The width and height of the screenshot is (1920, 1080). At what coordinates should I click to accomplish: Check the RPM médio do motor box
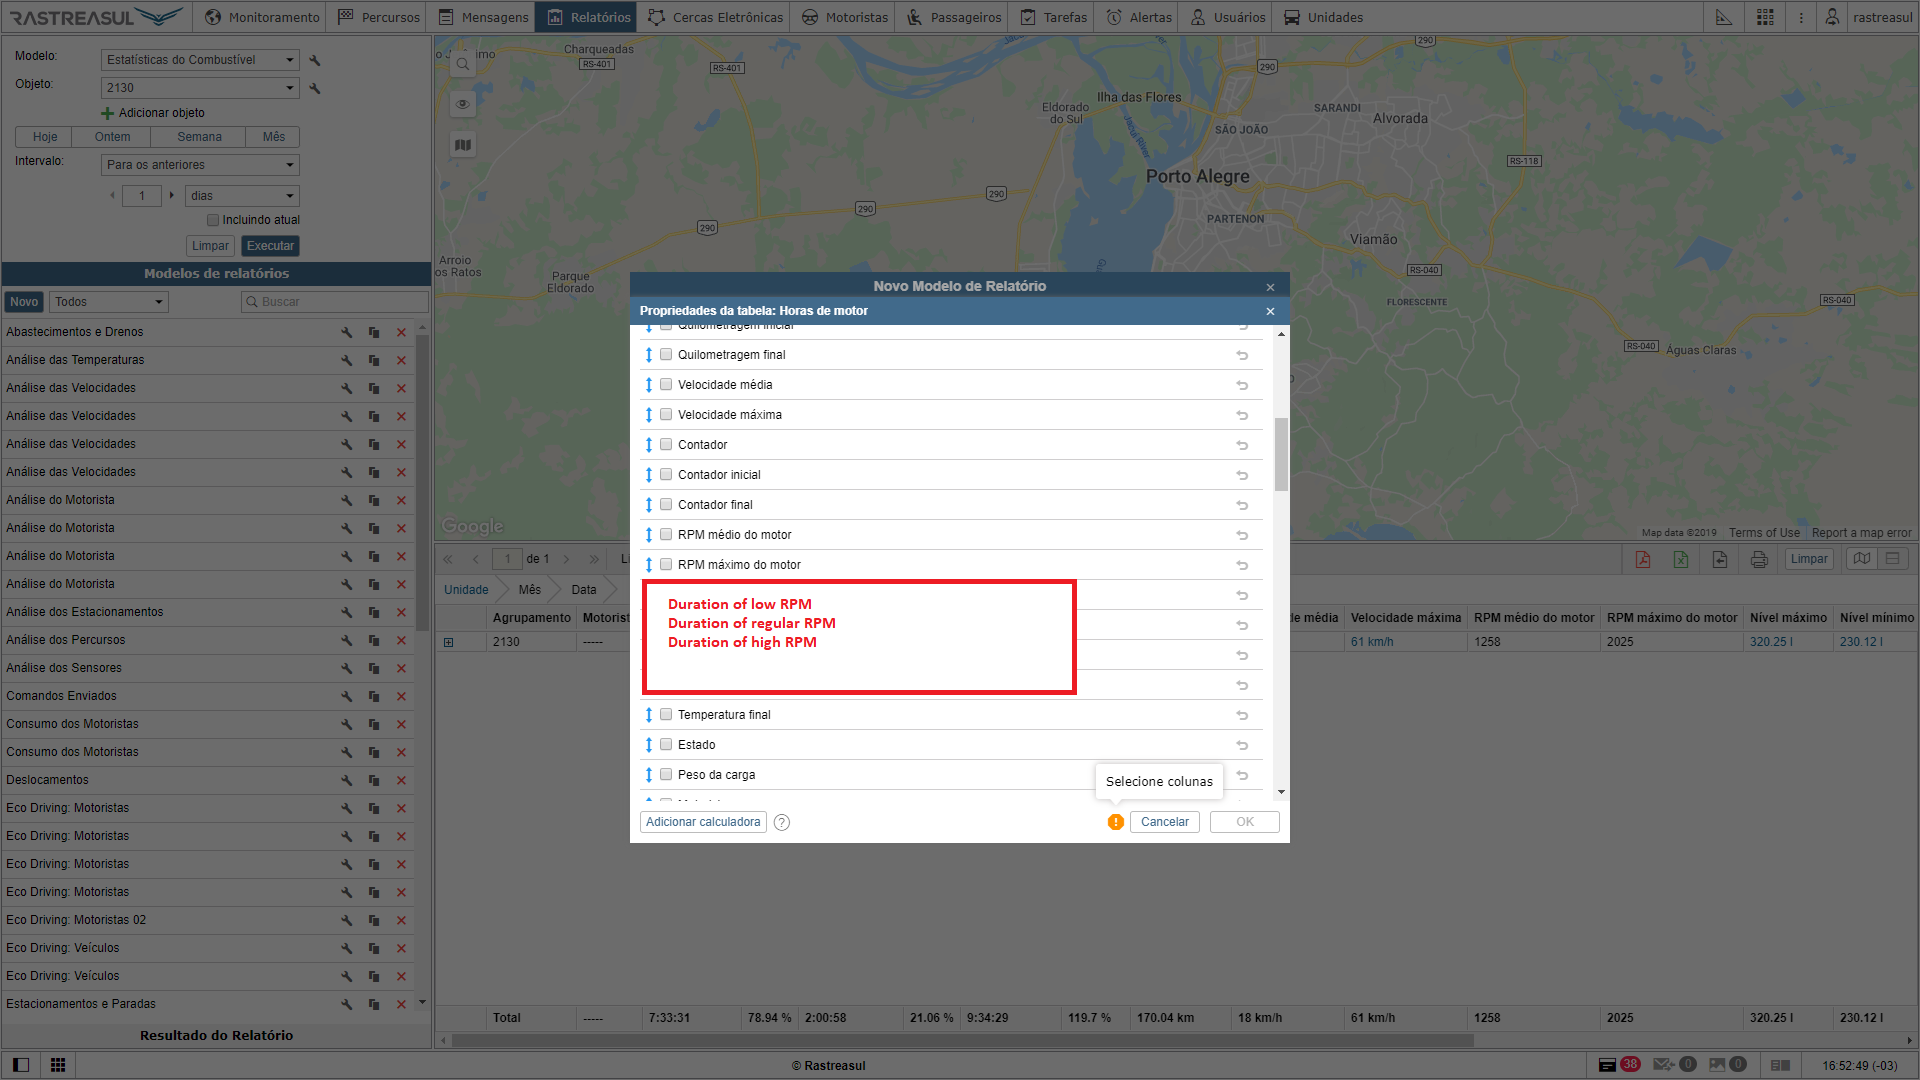[x=666, y=534]
